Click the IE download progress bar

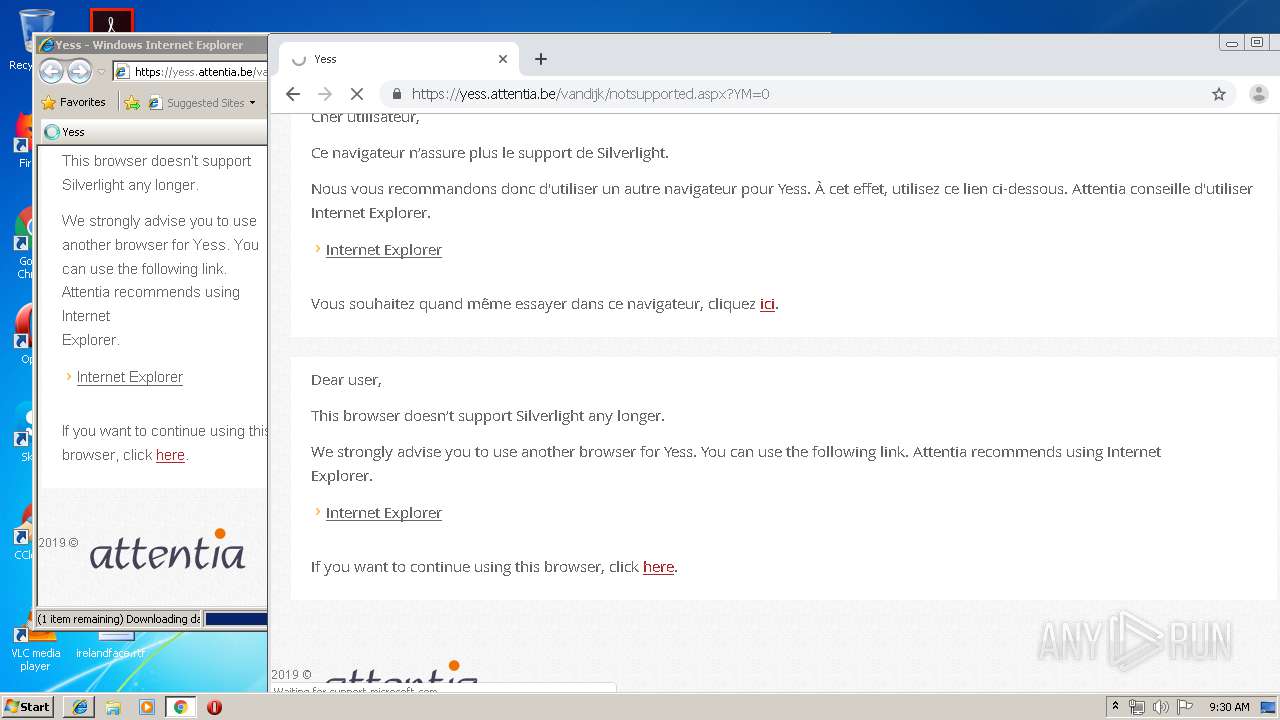coord(236,619)
